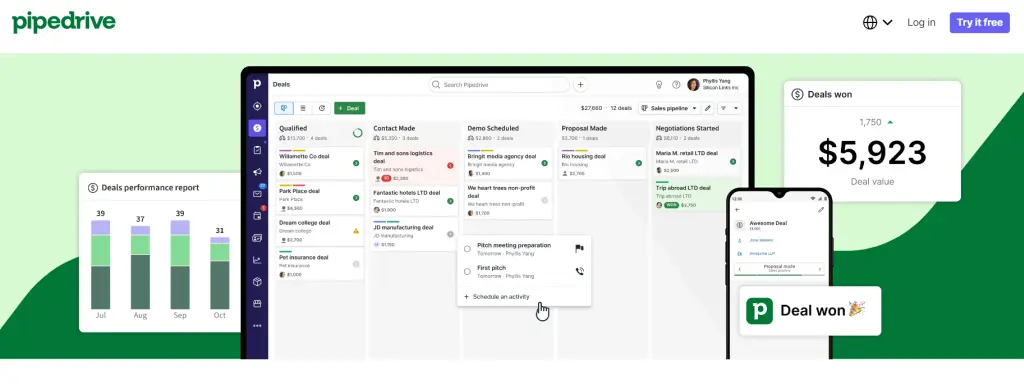Open the Activities calendar icon in the sidebar
The width and height of the screenshot is (1024, 384).
(257, 216)
